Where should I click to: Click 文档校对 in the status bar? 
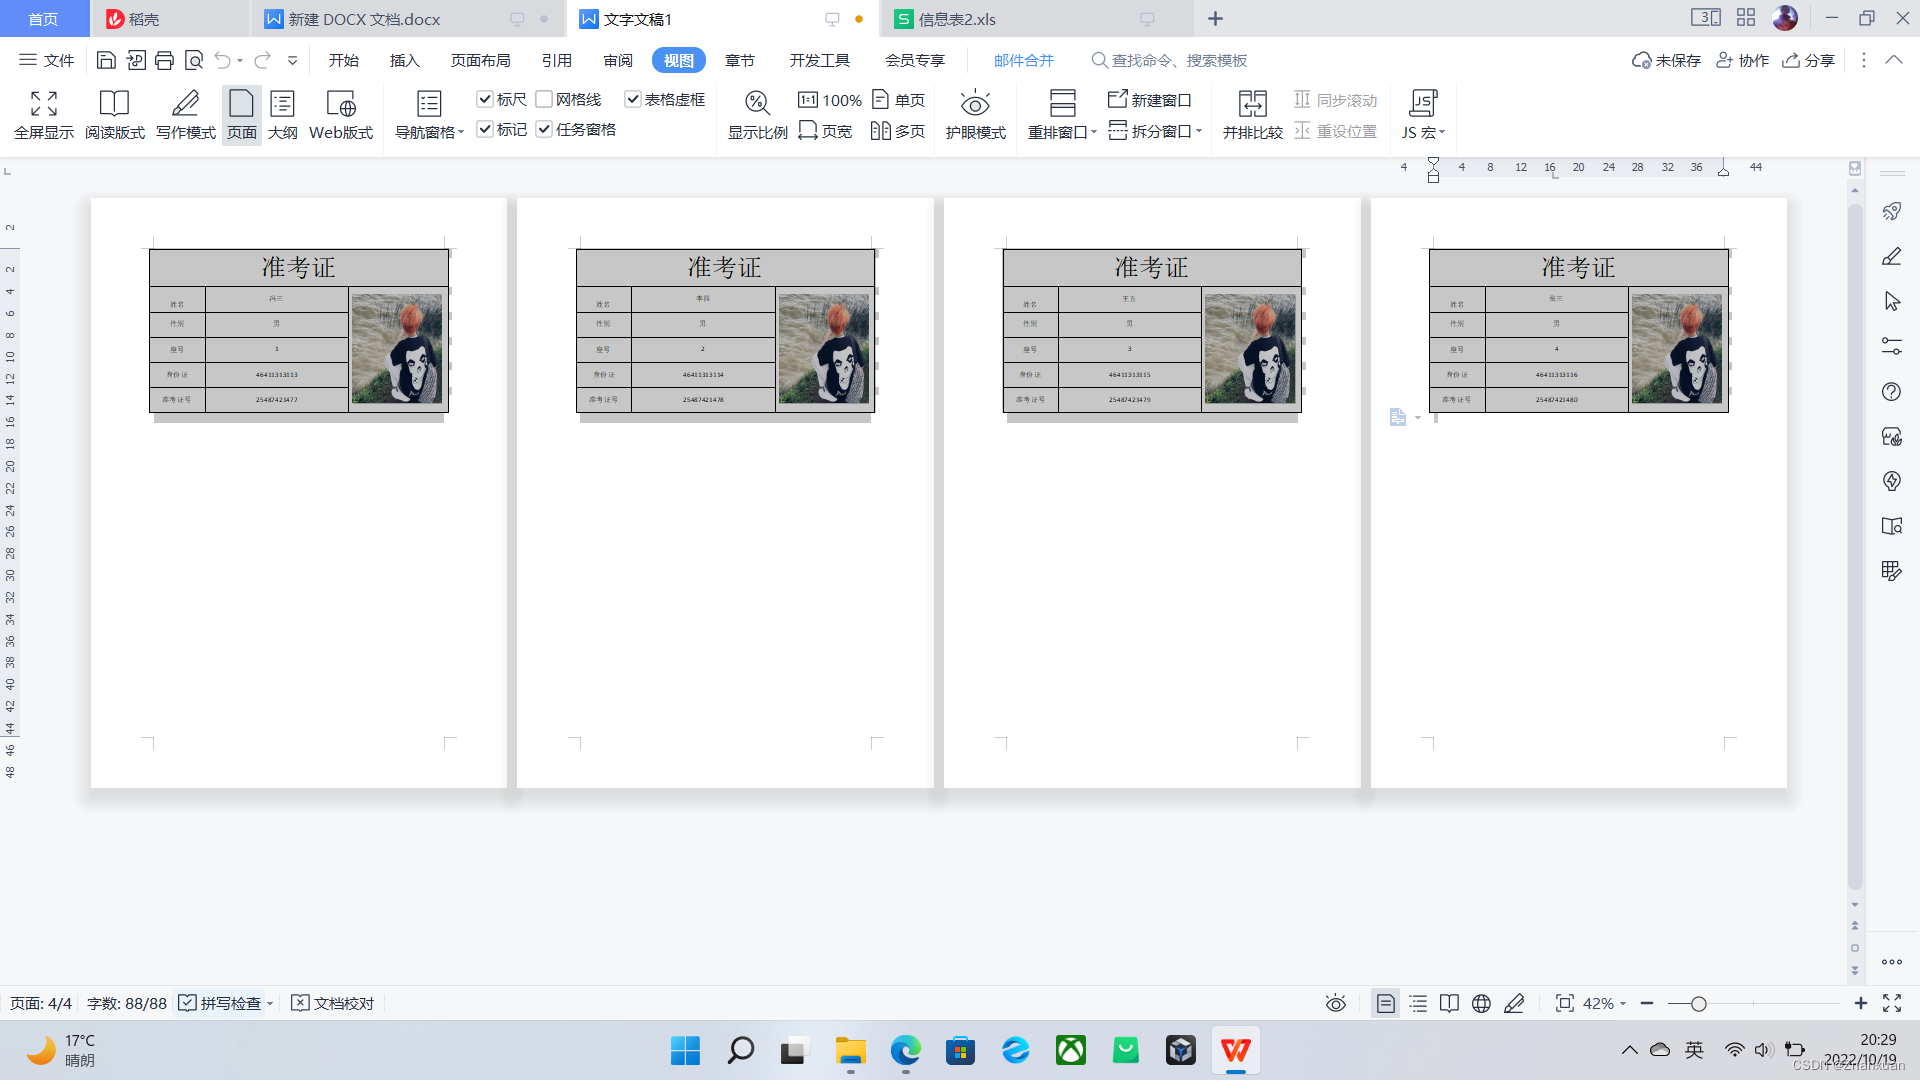(333, 1003)
